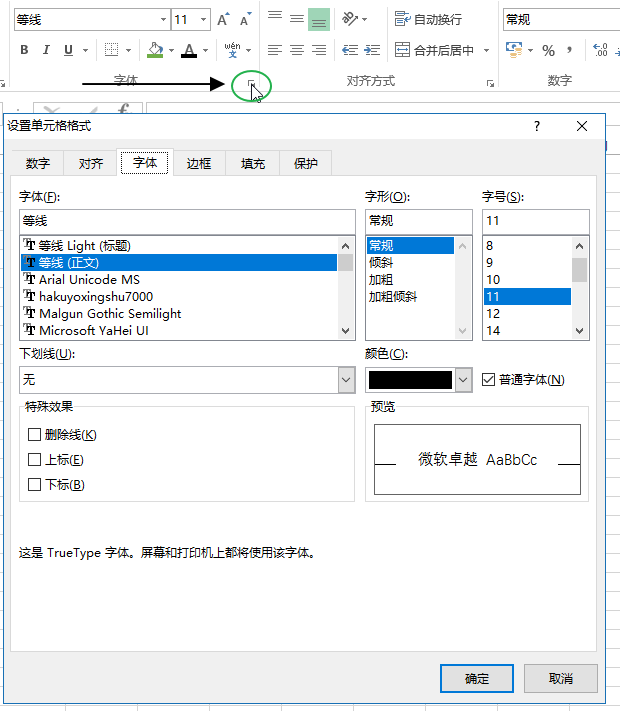Expand the 颜色 font color dropdown arrow
This screenshot has width=620, height=711.
(463, 380)
